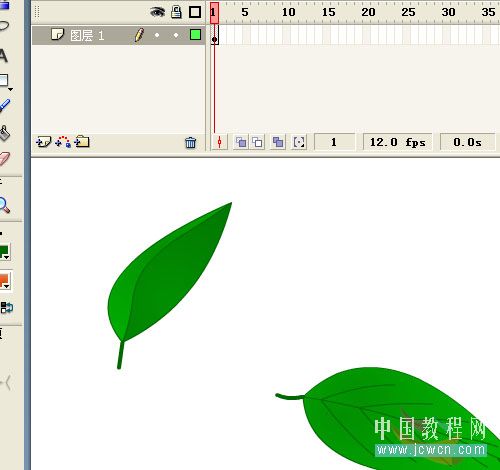Toggle visibility dot for 图层 1
500x470 pixels.
pos(157,35)
